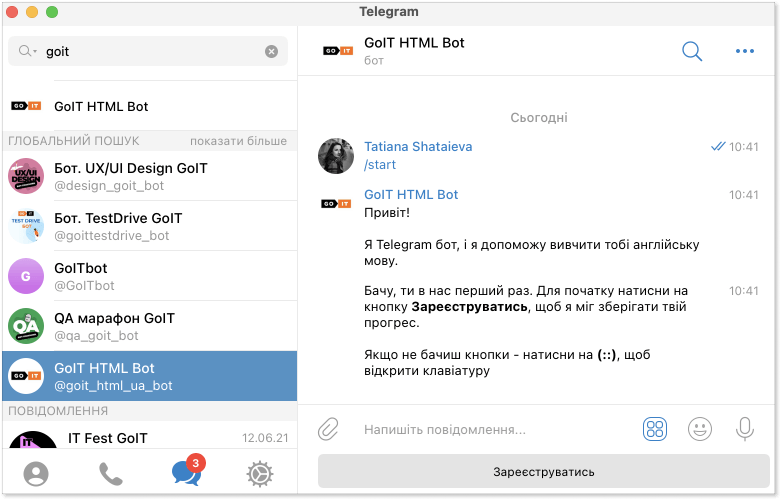Open the IT Fest GoIT message result
Image resolution: width=781 pixels, height=500 pixels.
[149, 435]
